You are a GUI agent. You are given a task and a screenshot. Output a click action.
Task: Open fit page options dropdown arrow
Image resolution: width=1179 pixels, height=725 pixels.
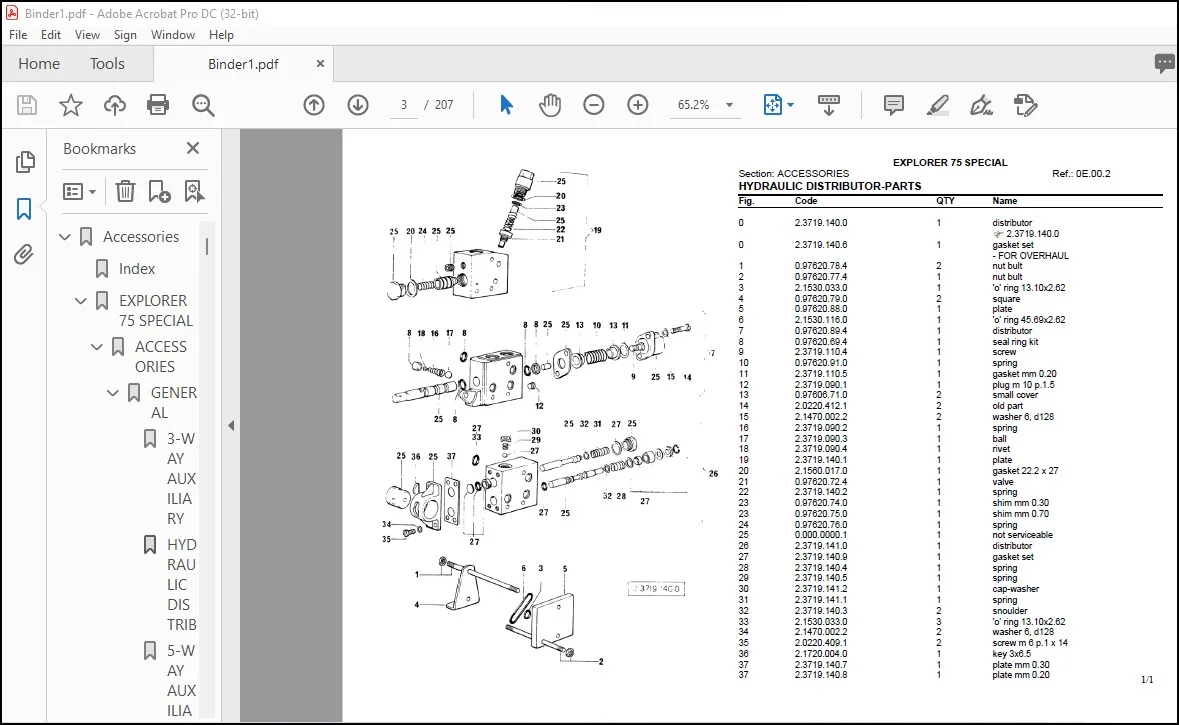click(x=790, y=105)
